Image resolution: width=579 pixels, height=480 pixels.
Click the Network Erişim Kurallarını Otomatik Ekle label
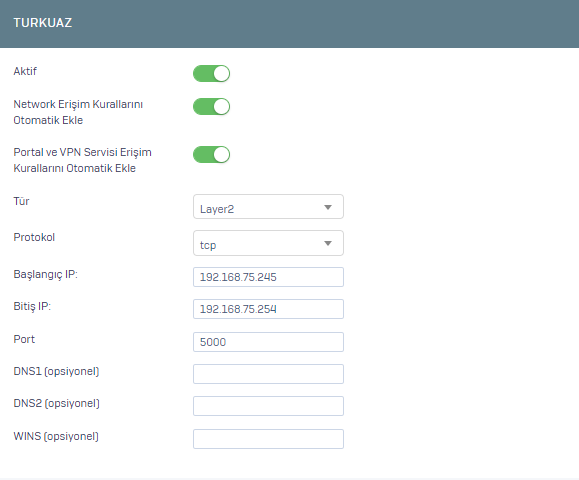[78, 112]
